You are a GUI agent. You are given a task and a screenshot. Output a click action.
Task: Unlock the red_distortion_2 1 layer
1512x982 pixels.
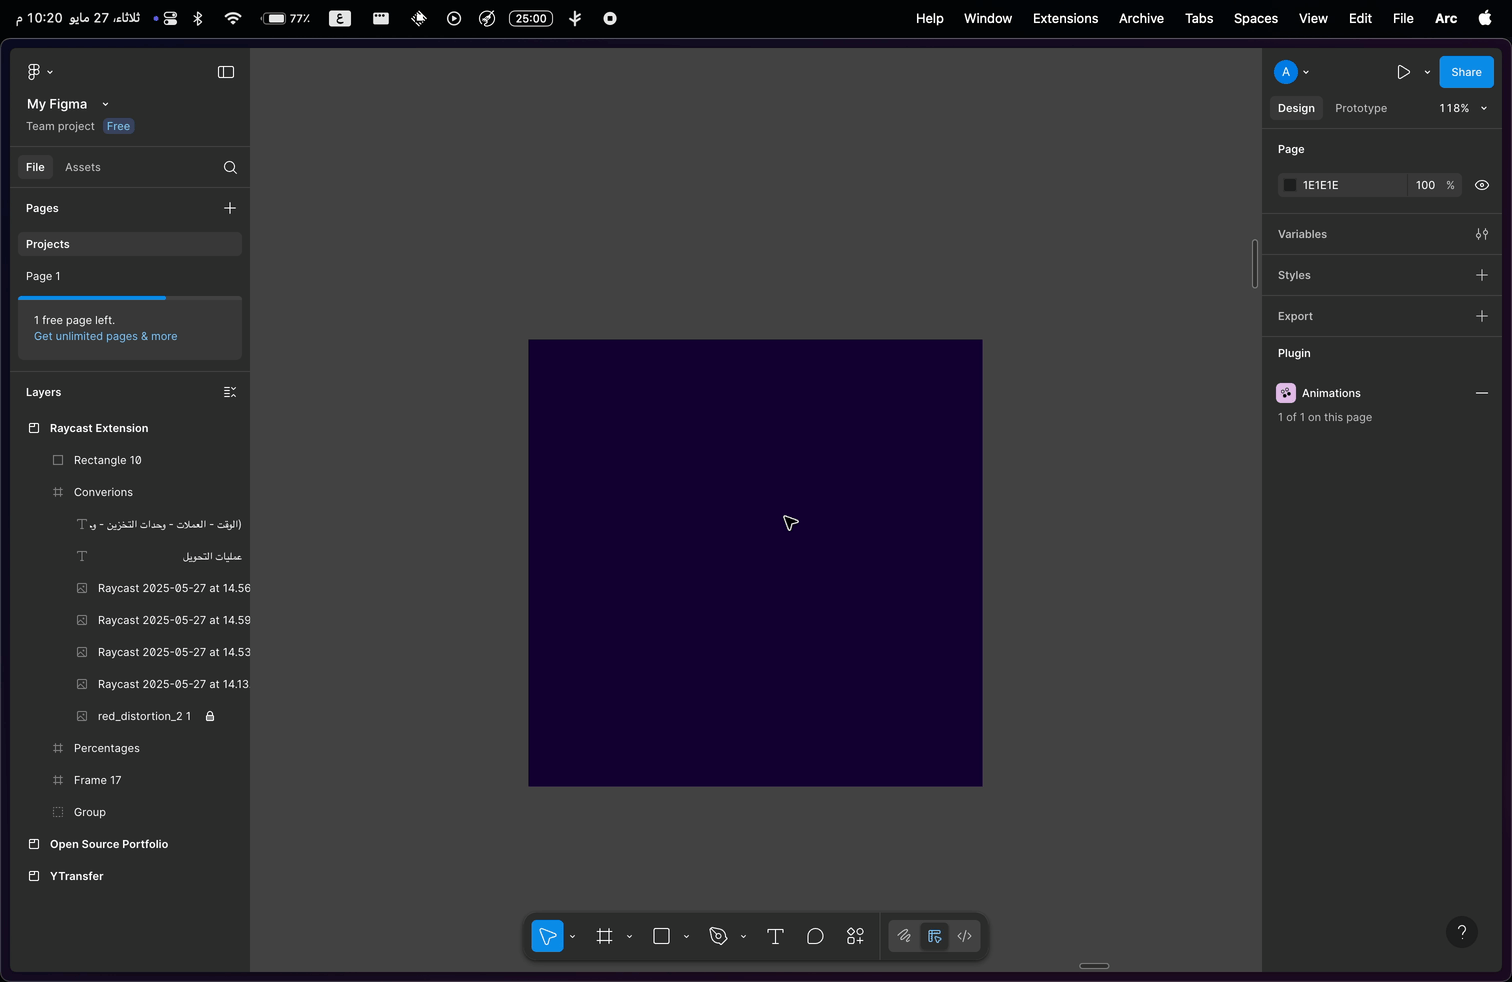click(210, 716)
